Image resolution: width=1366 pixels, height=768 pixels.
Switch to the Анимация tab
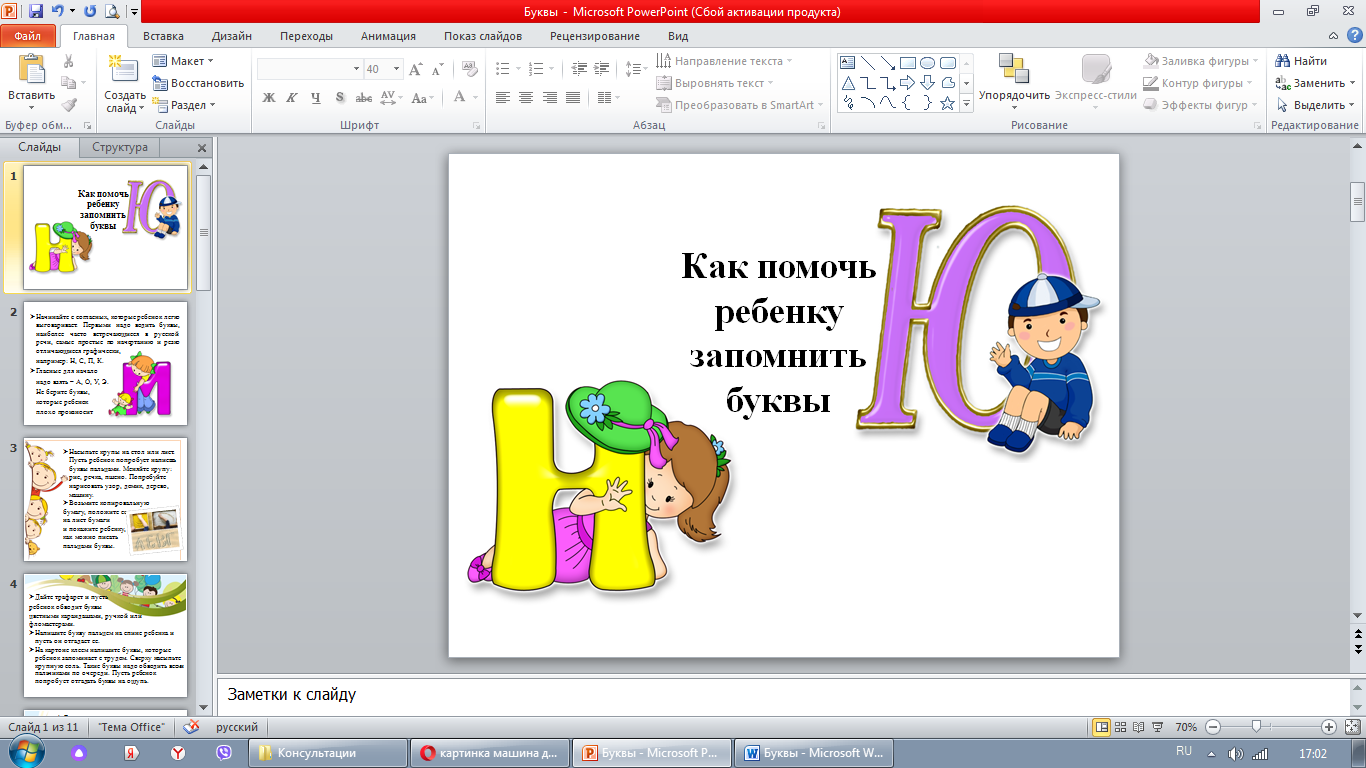(x=389, y=36)
